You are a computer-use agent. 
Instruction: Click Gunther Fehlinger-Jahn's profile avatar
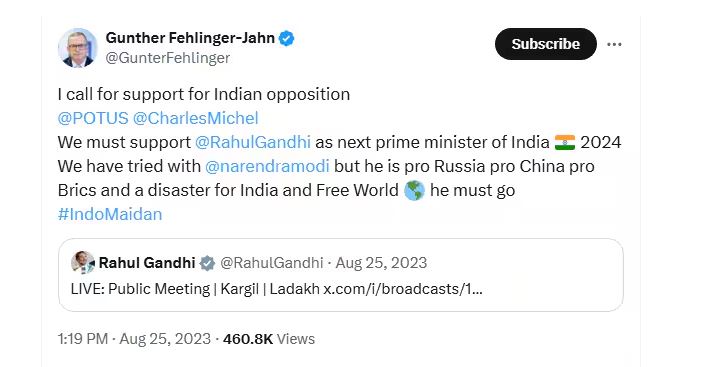click(x=78, y=48)
